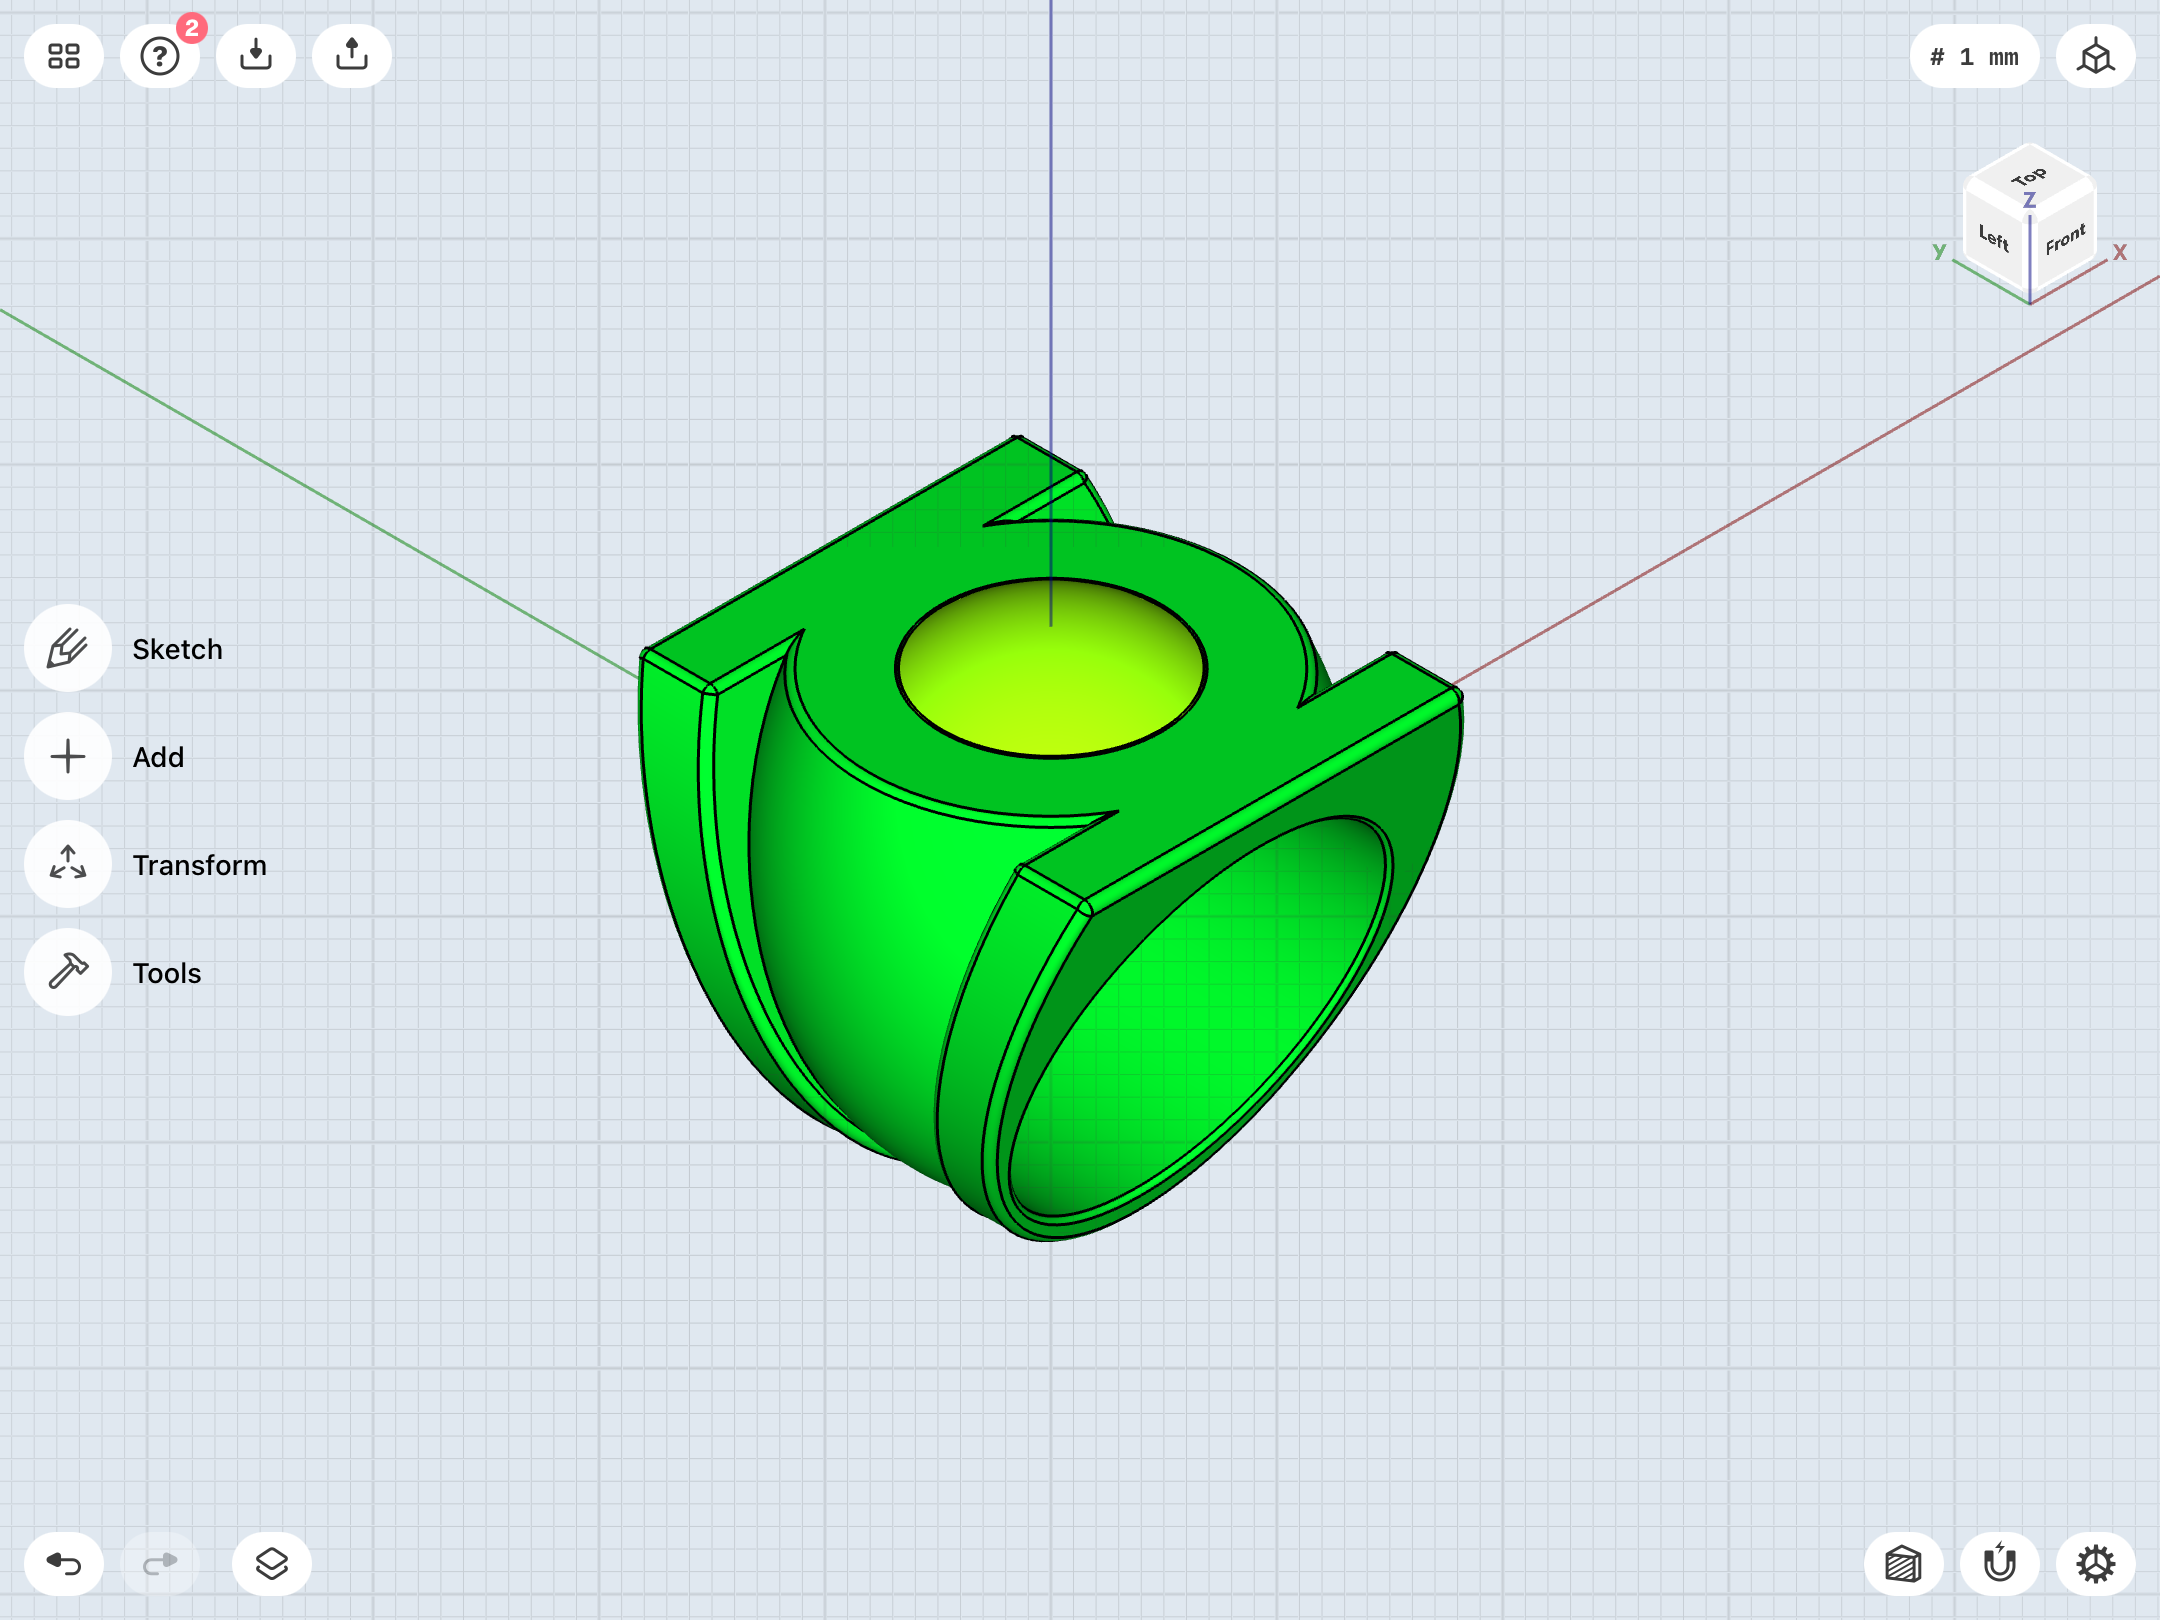Screen dimensions: 2160x1620
Task: Select the Front face of view cube
Action: click(2064, 240)
